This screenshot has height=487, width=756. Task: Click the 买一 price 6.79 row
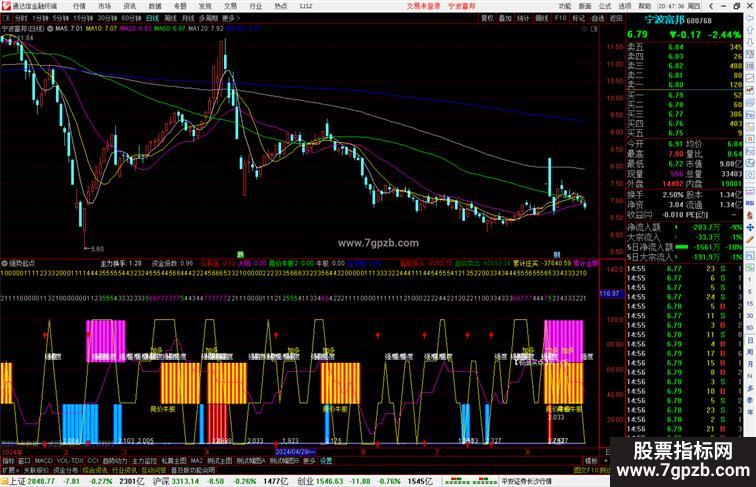[x=685, y=95]
